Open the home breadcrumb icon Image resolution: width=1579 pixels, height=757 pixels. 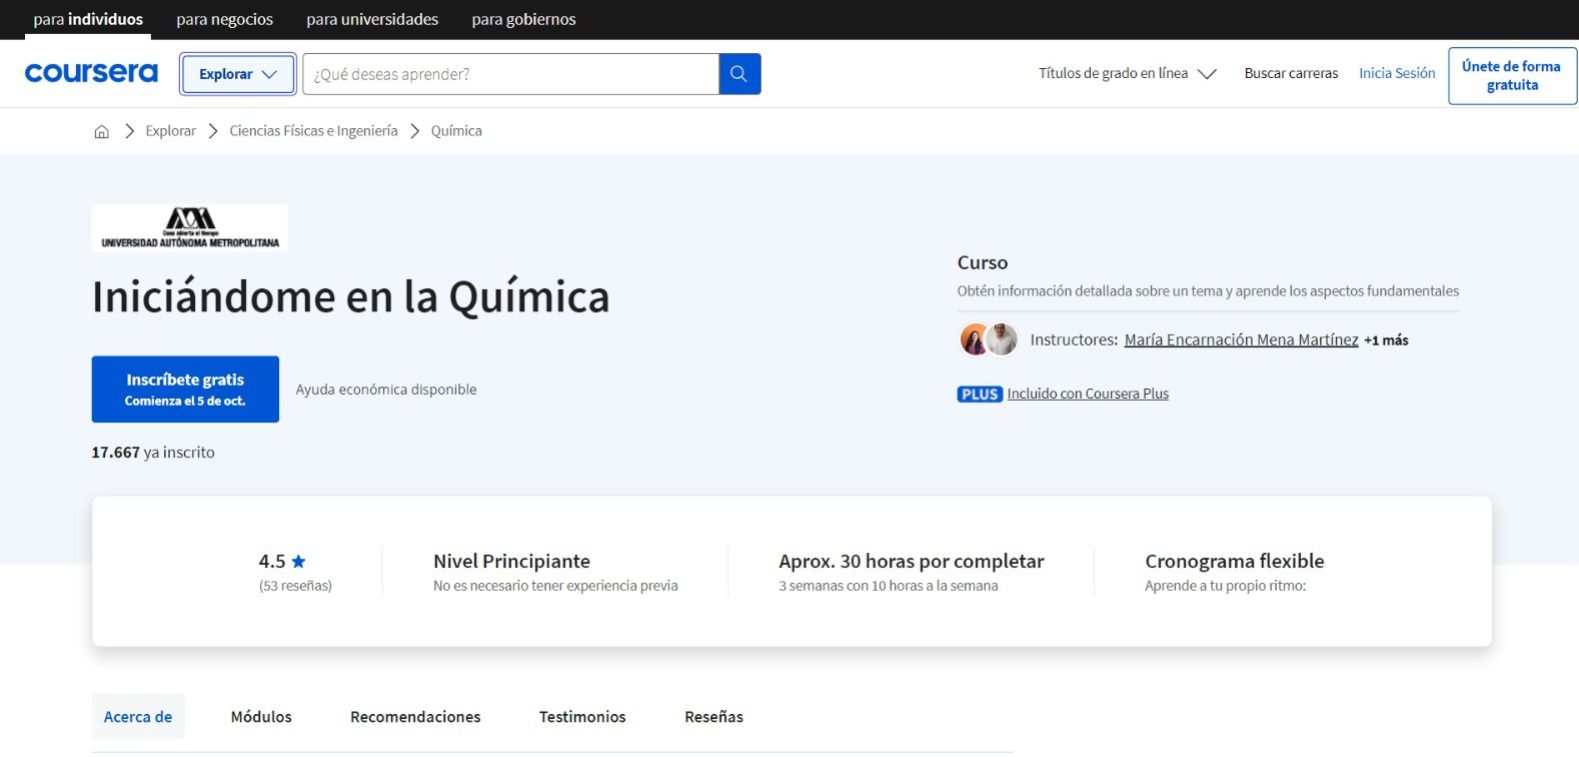(101, 131)
